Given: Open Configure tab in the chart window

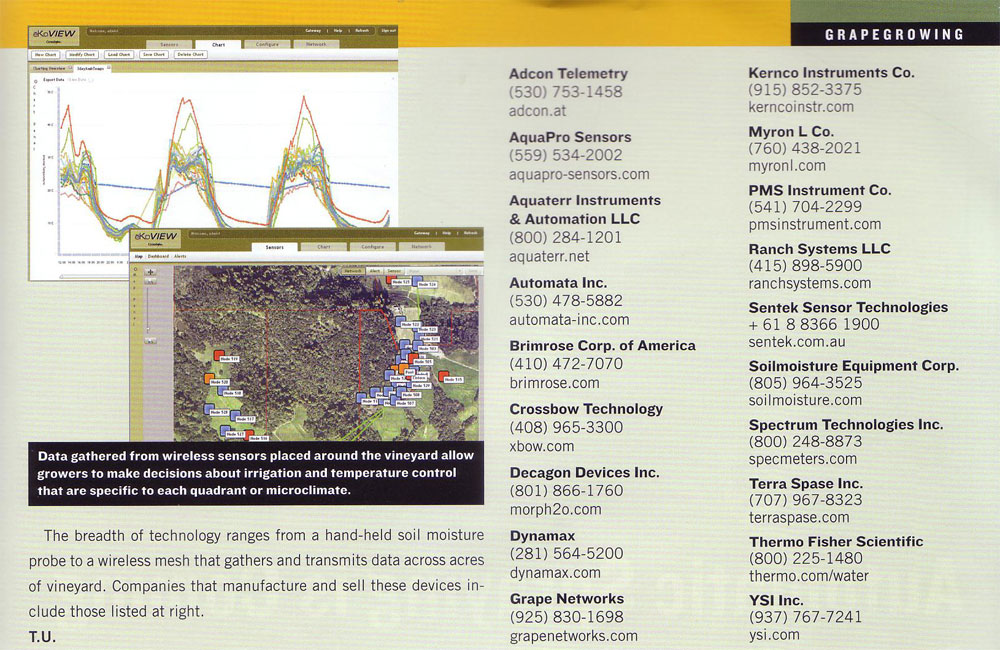Looking at the screenshot, I should point(267,44).
